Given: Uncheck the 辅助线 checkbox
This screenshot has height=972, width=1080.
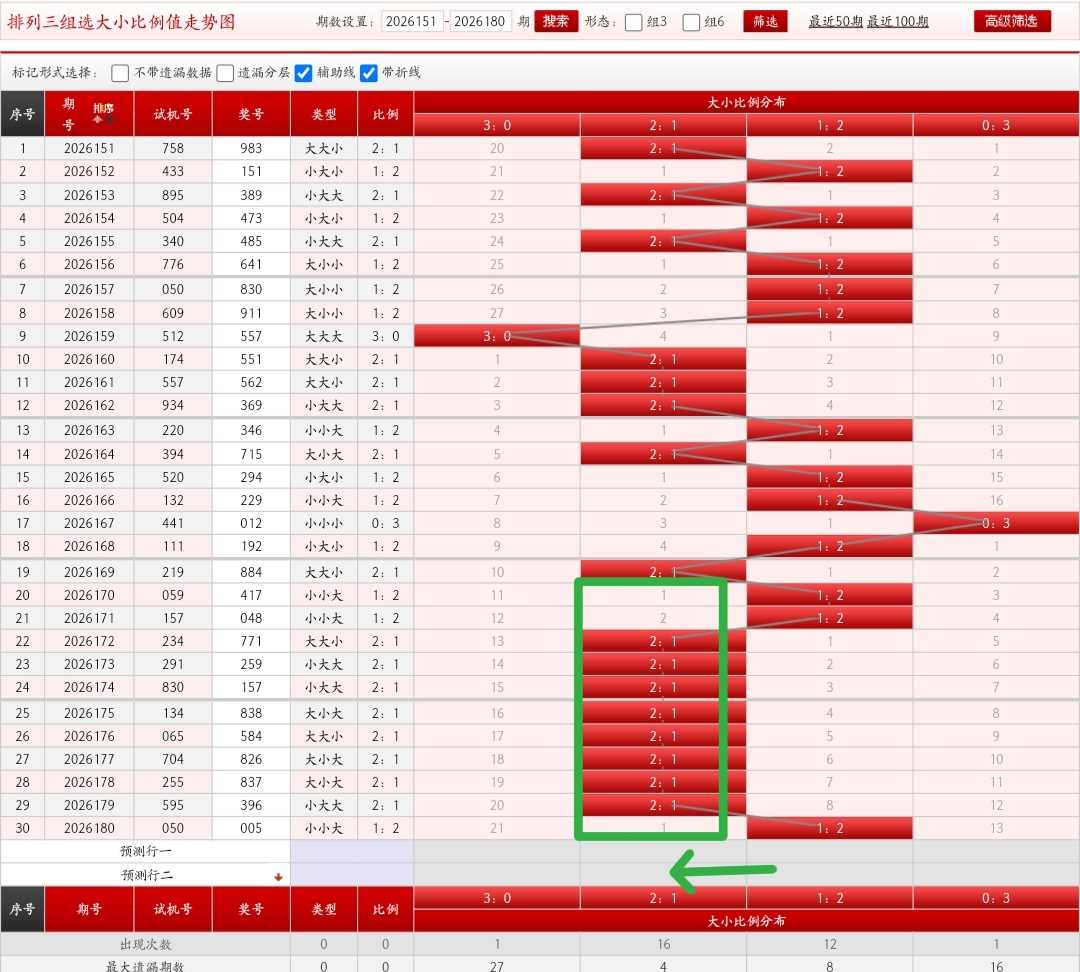Looking at the screenshot, I should [x=303, y=73].
